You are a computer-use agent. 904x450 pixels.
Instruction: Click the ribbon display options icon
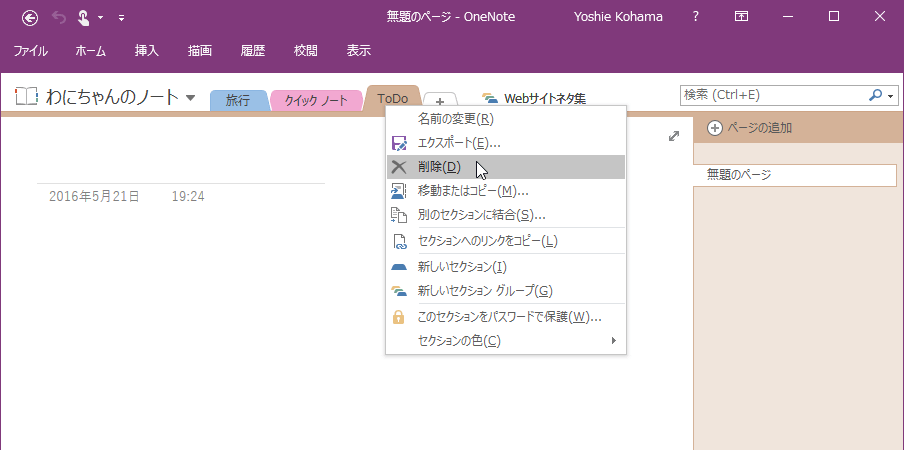741,17
